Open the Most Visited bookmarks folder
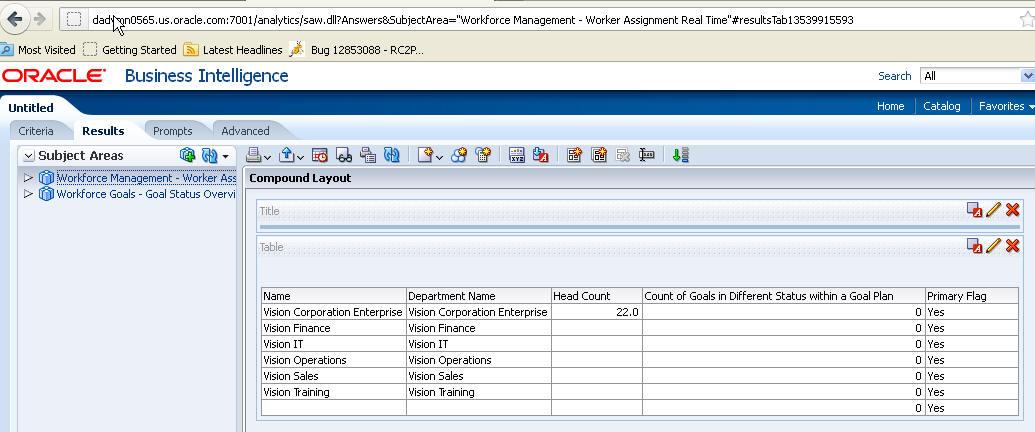Screen dimensions: 1035x432 click(38, 50)
